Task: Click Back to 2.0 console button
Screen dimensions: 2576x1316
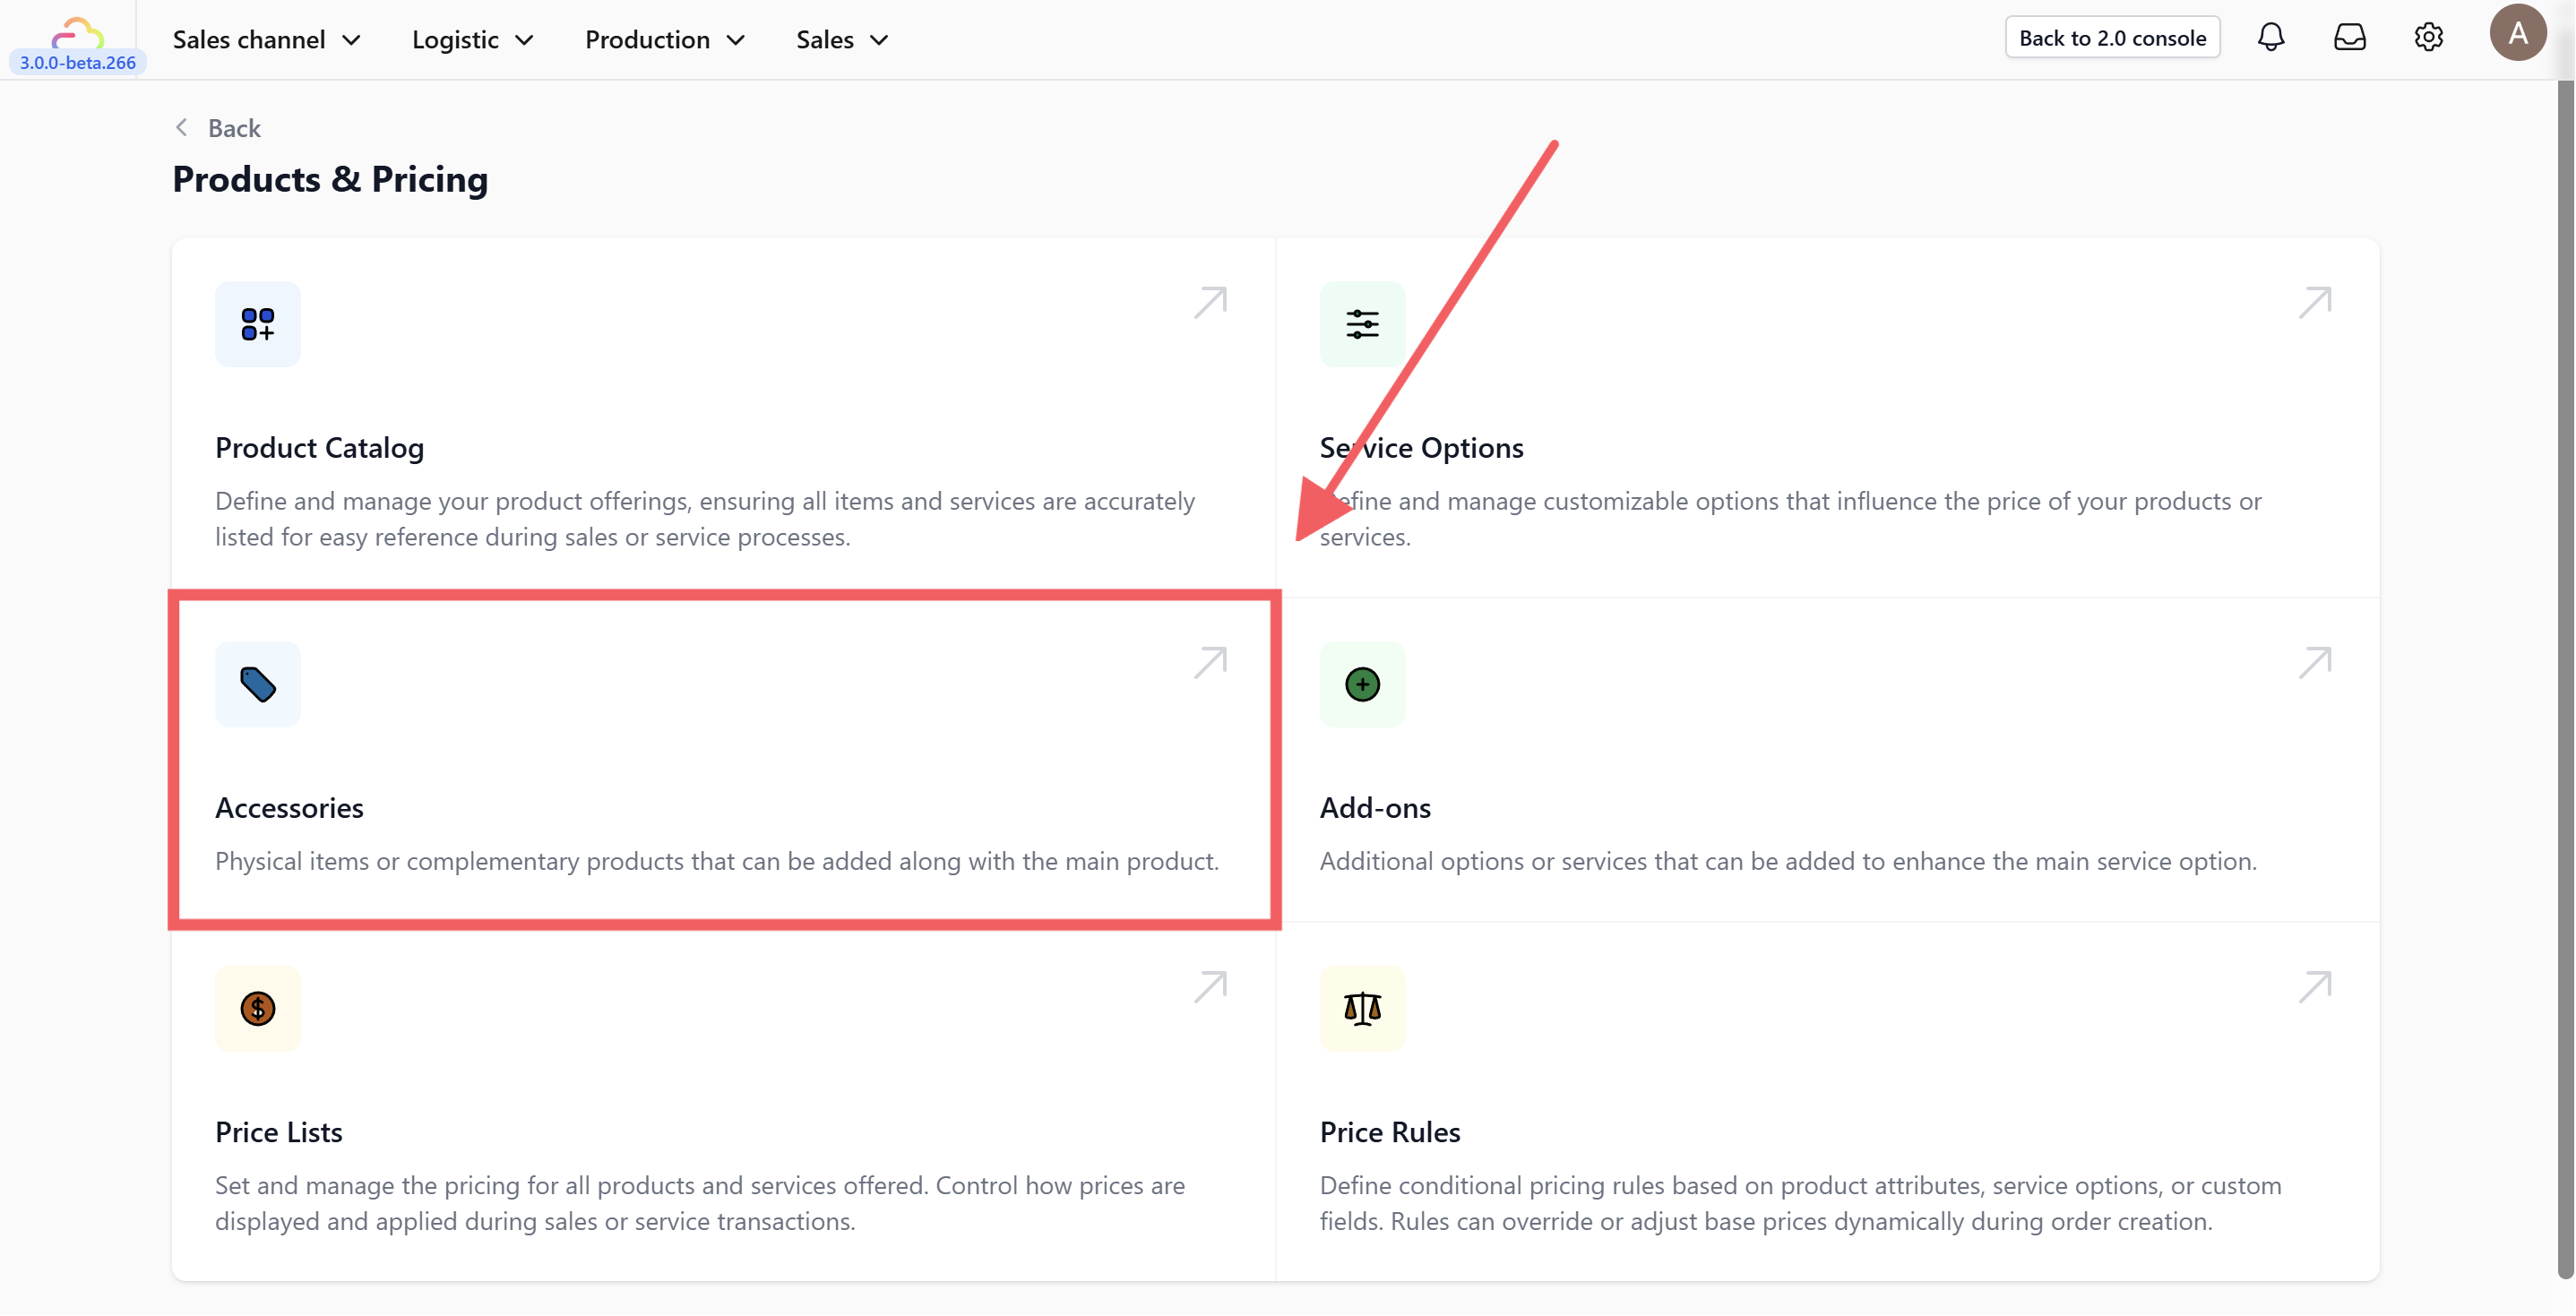Action: (2111, 38)
